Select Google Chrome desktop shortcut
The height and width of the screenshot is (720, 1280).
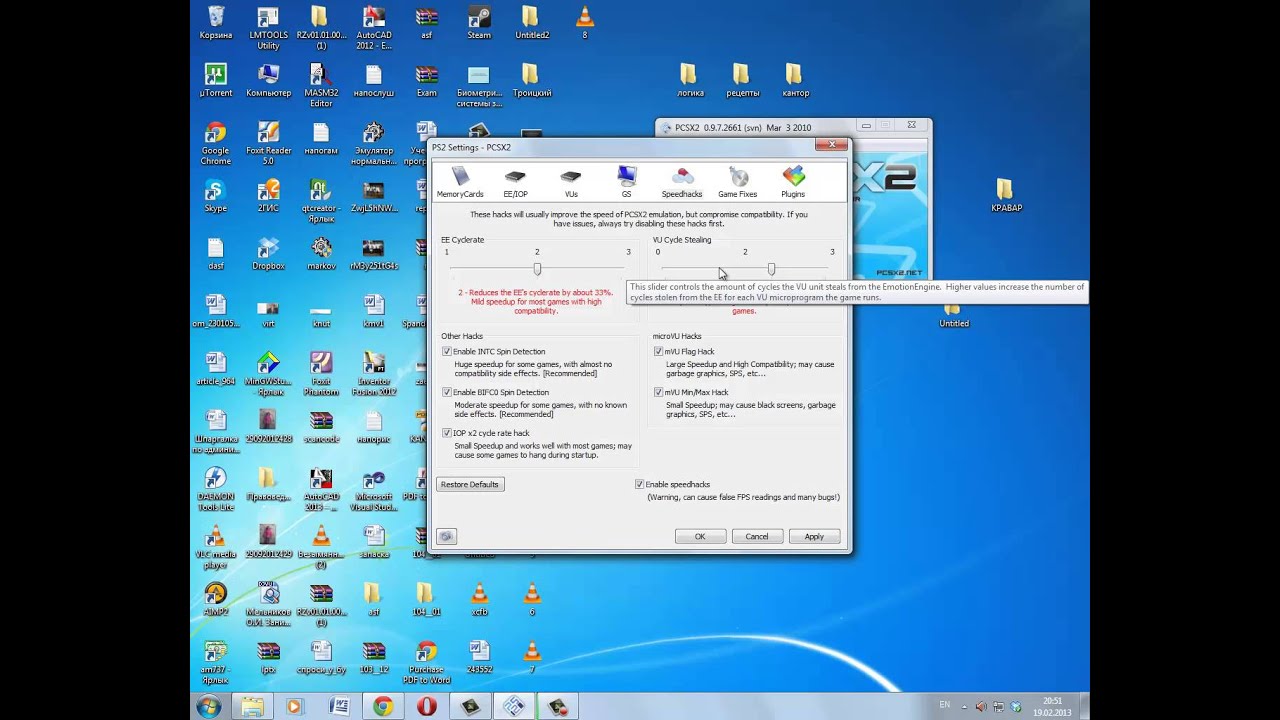point(216,144)
